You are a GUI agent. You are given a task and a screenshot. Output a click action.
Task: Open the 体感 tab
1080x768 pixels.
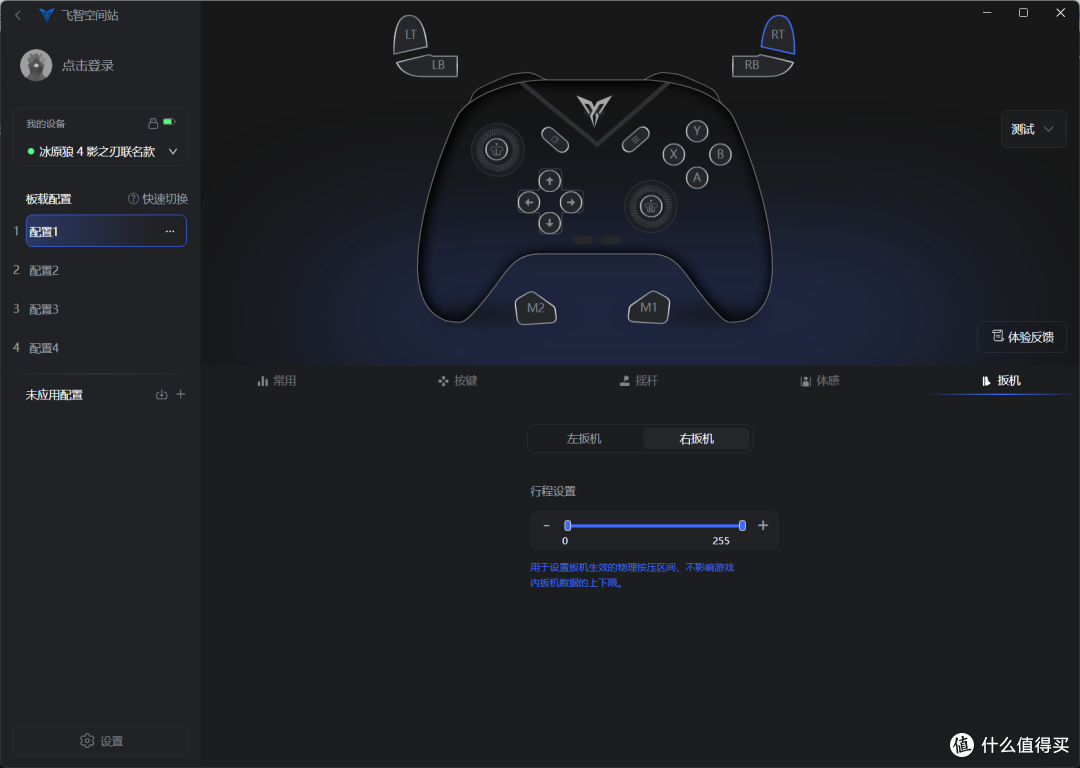820,381
